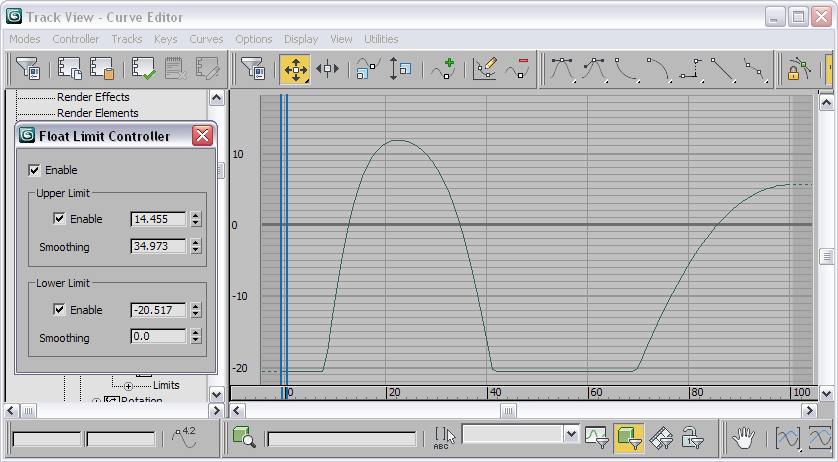Set tangents to Linear
Screen dimensions: 838x462
(723, 69)
